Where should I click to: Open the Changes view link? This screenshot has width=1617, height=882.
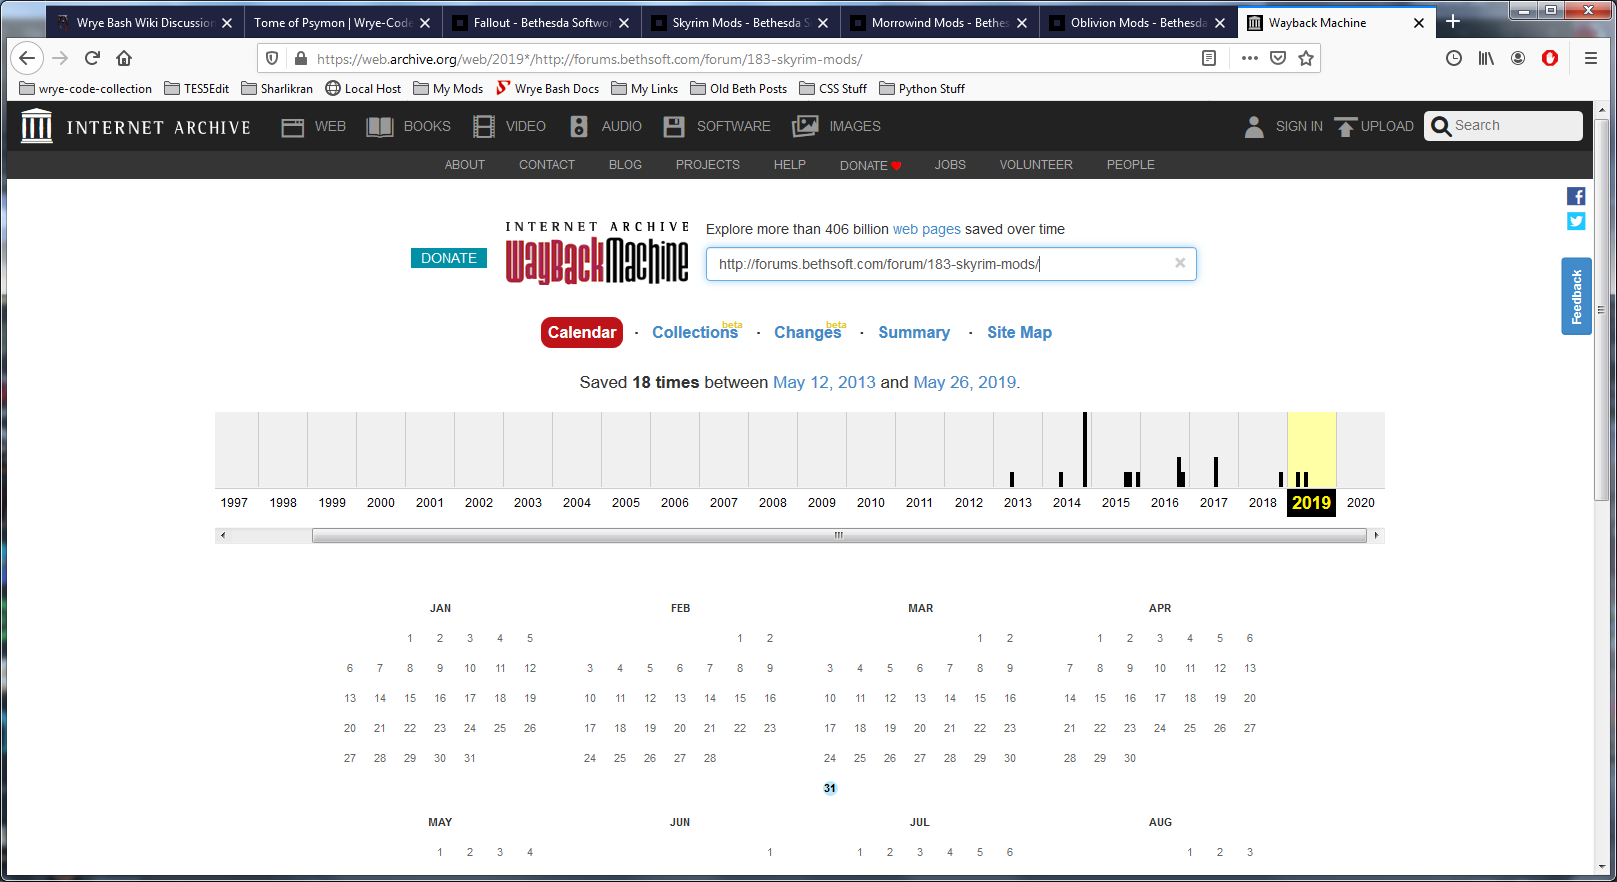(808, 332)
